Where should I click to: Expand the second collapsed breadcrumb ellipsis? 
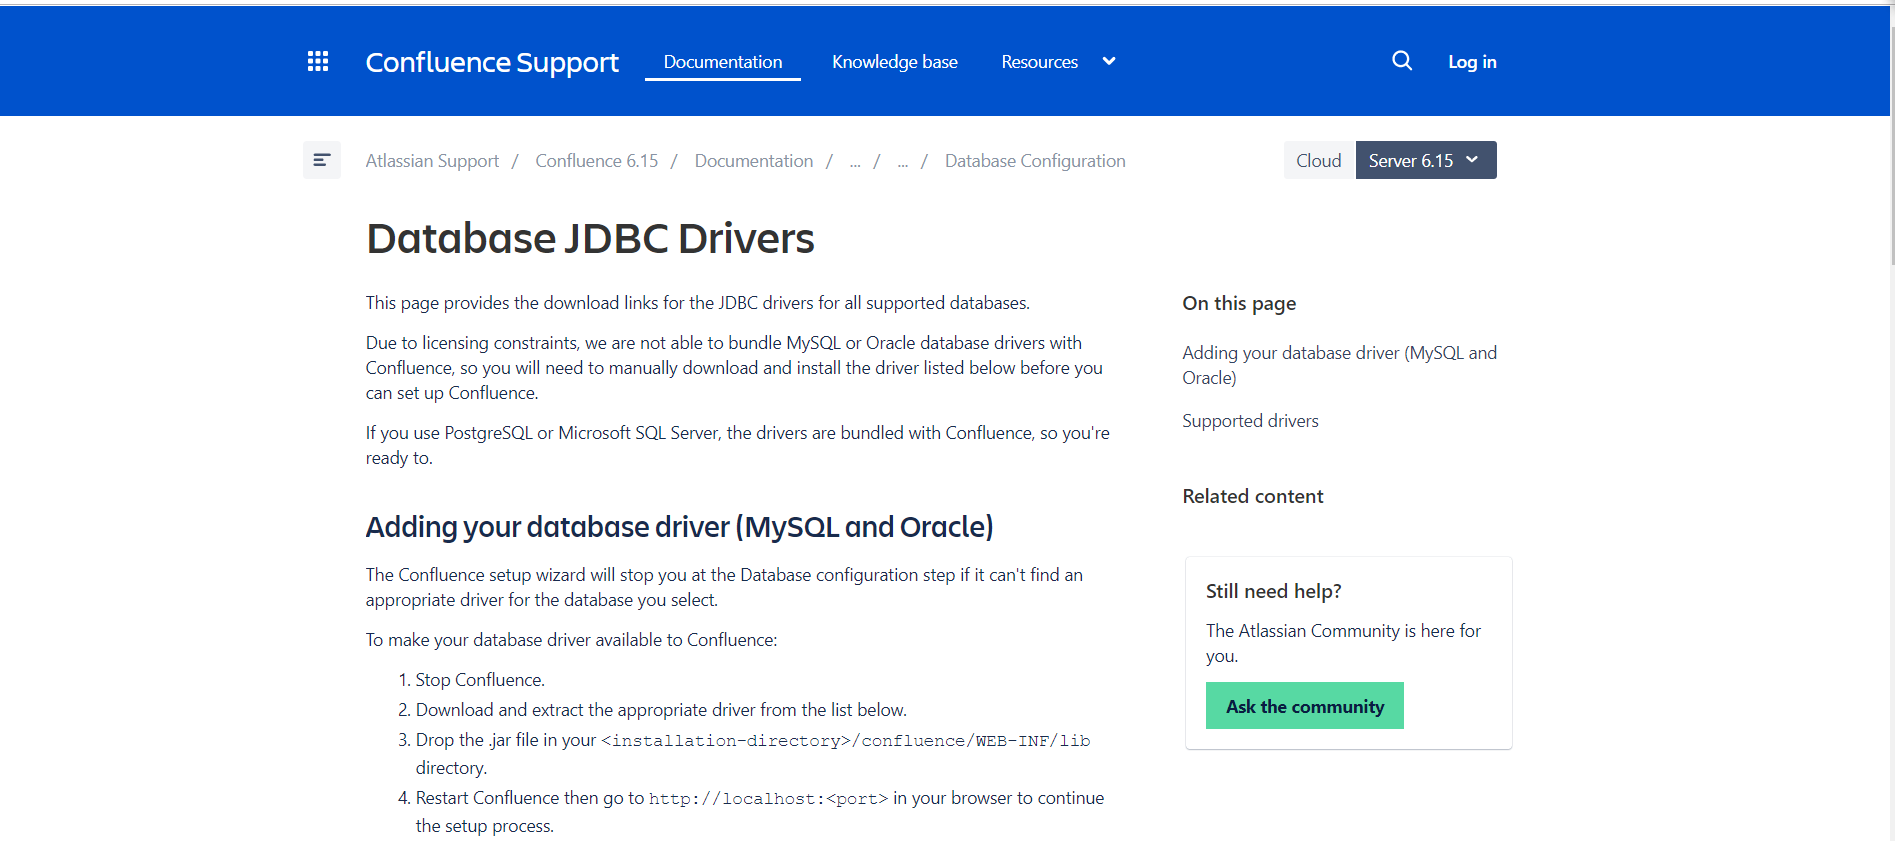903,162
